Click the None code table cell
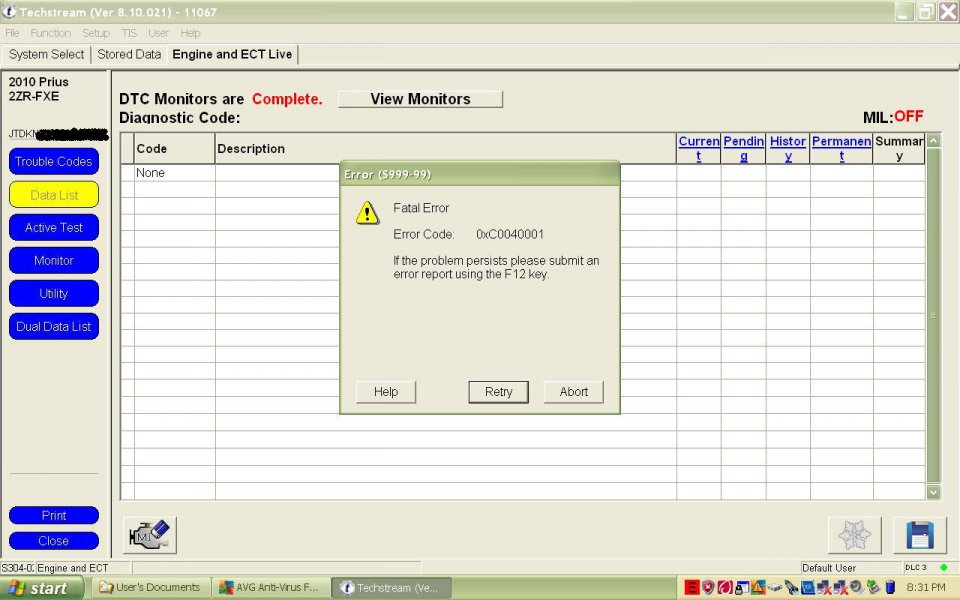The width and height of the screenshot is (960, 600). [x=174, y=173]
